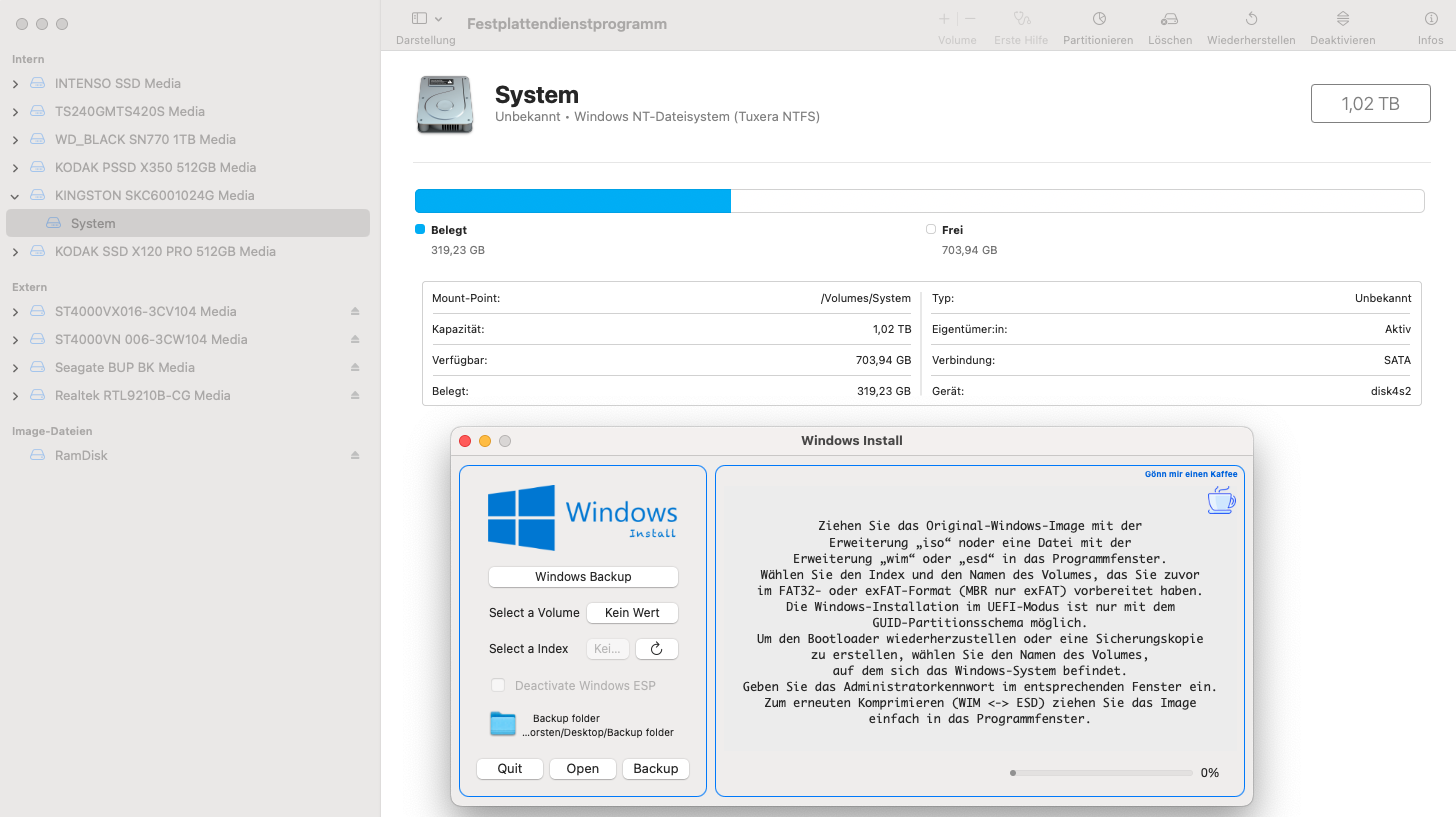This screenshot has height=817, width=1456.
Task: Select ST4000VX016-3CV104 Media in sidebar
Action: 146,312
